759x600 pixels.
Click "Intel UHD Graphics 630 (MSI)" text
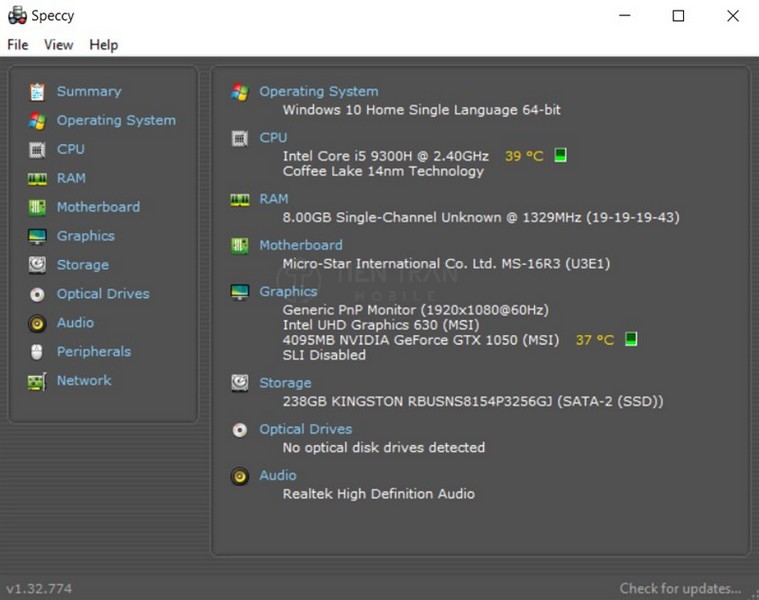(381, 325)
